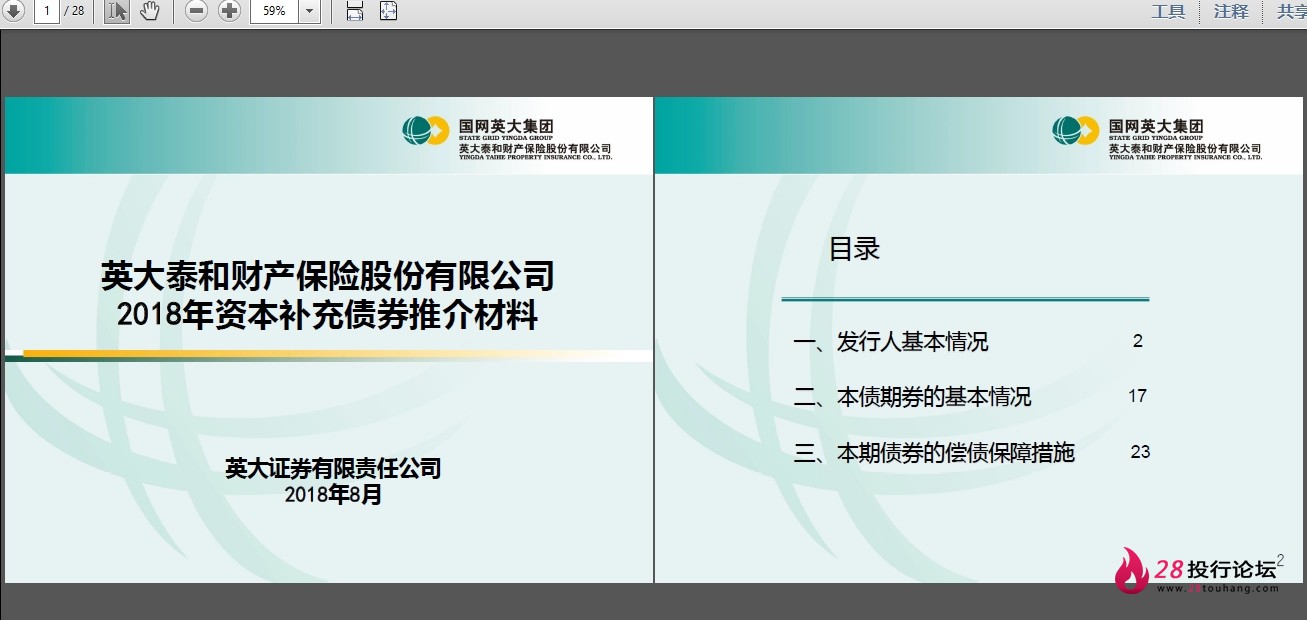This screenshot has height=620, width=1307.
Task: Click the date '2018年8月' on the cover
Action: 333,494
